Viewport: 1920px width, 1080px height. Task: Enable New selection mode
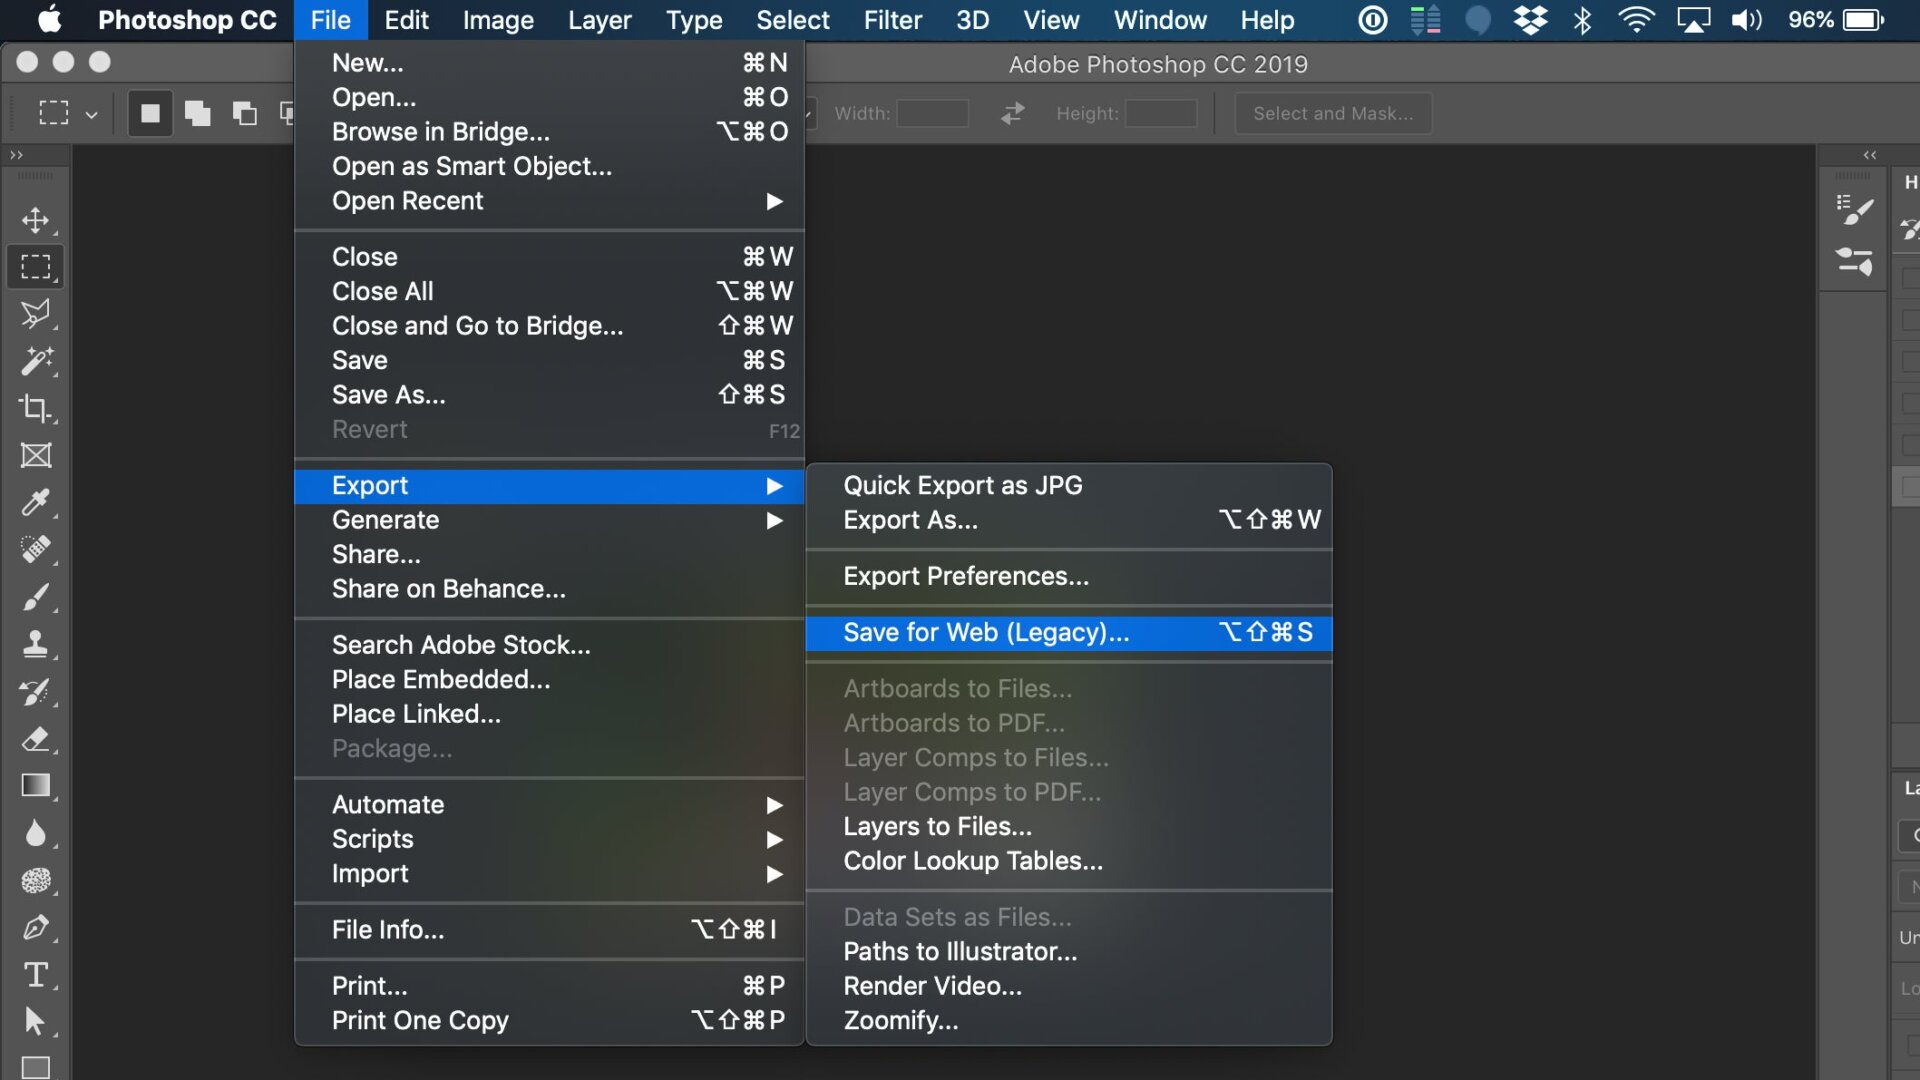click(150, 113)
